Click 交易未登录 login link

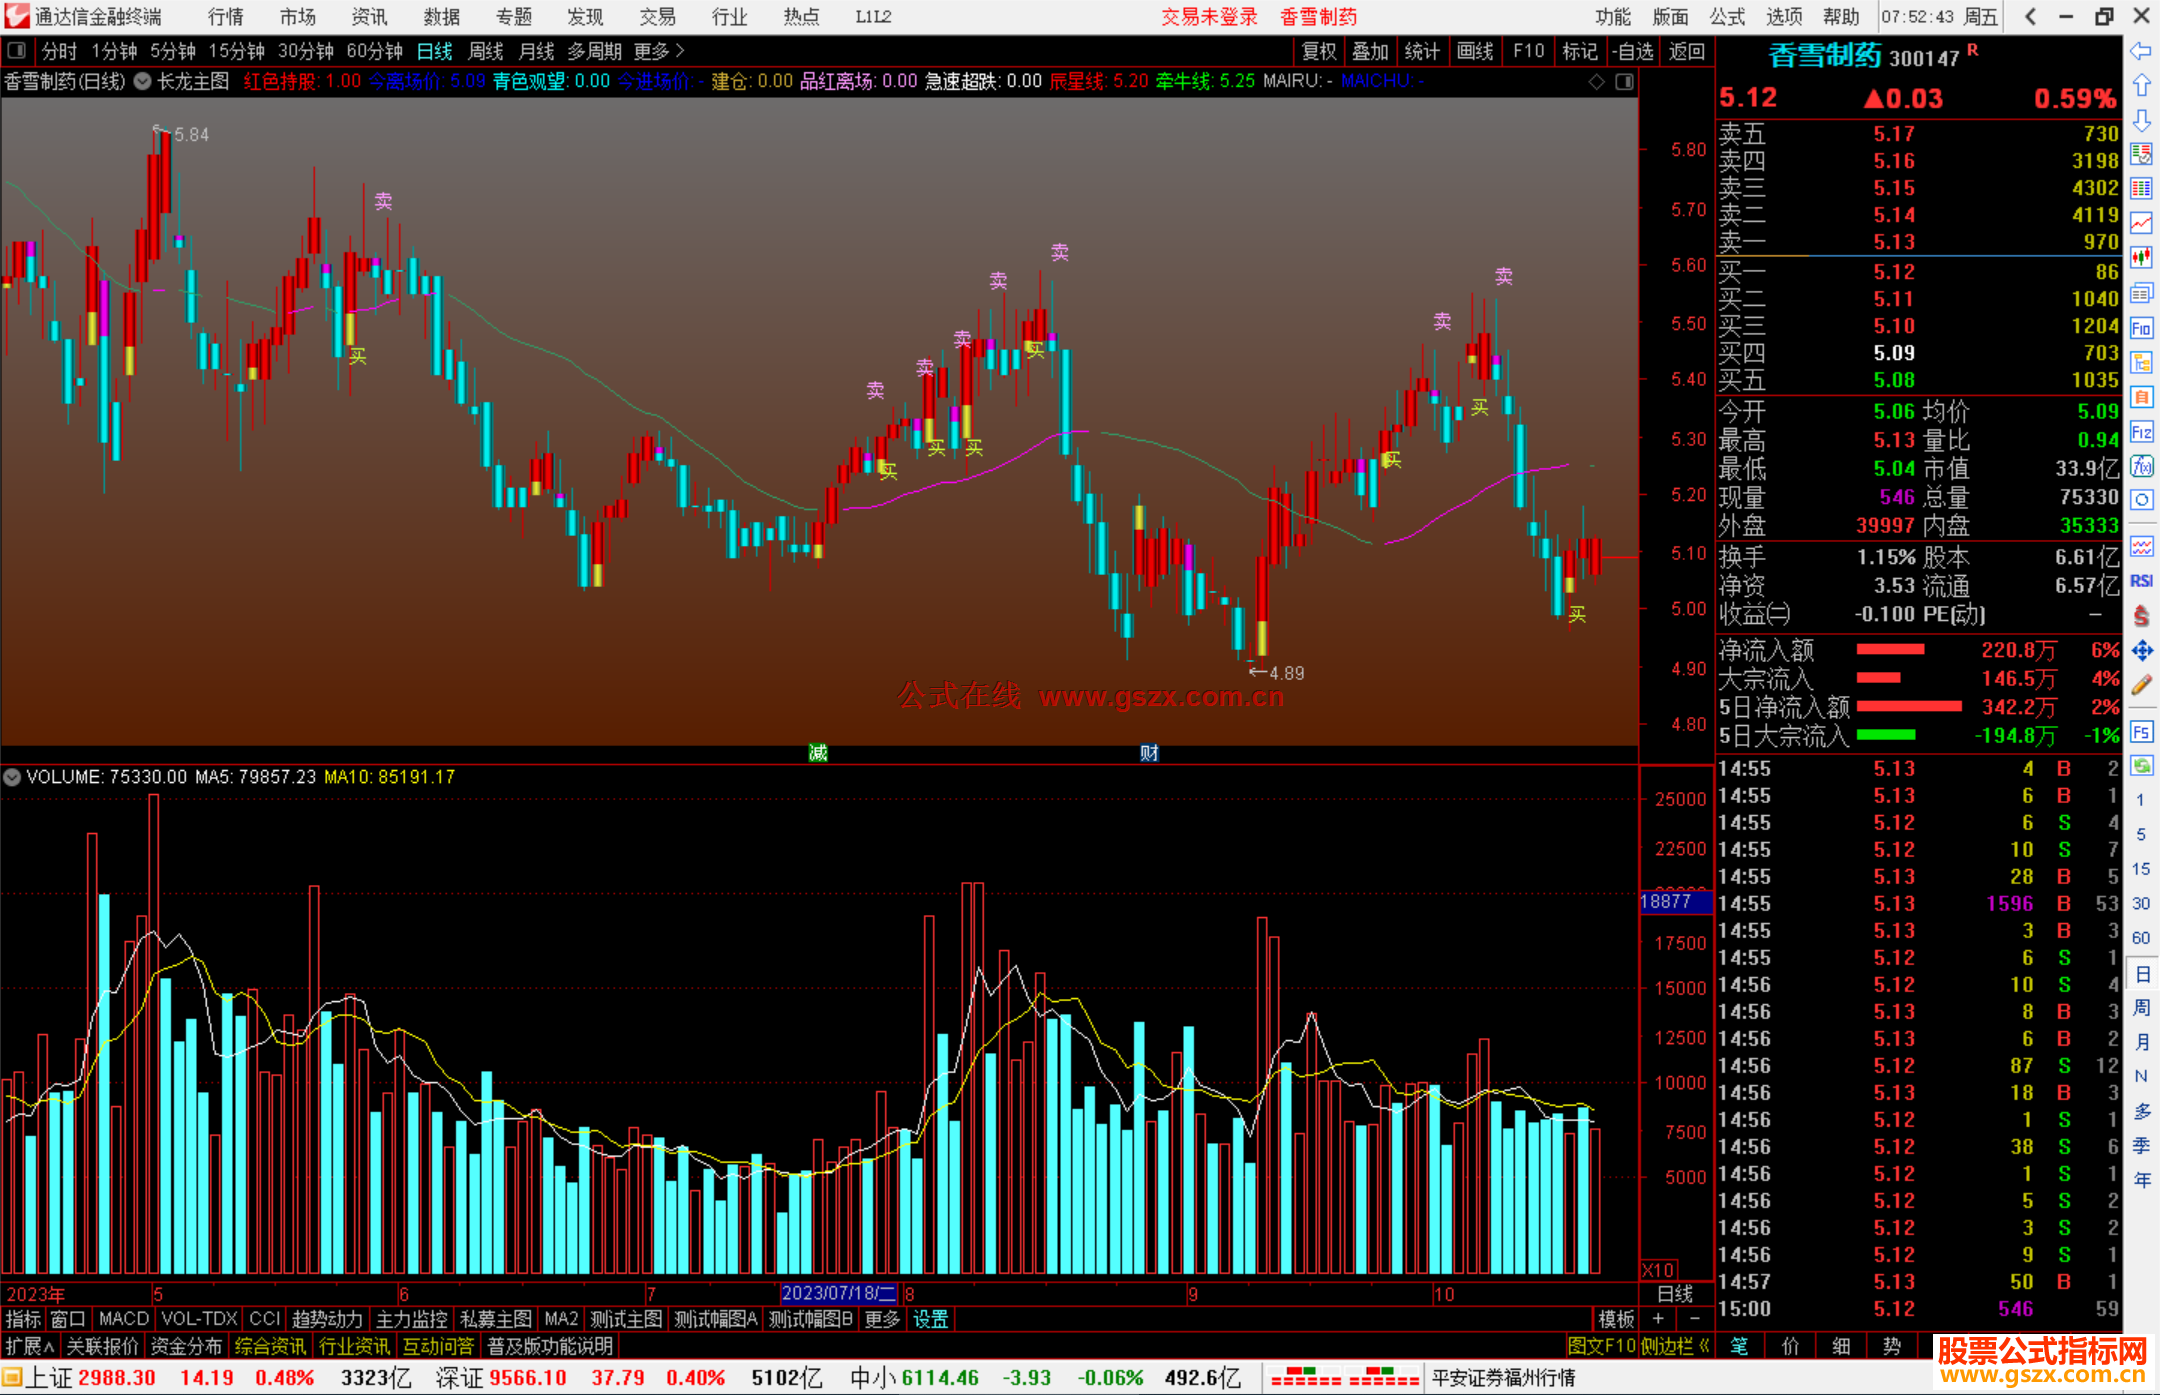(x=1209, y=17)
